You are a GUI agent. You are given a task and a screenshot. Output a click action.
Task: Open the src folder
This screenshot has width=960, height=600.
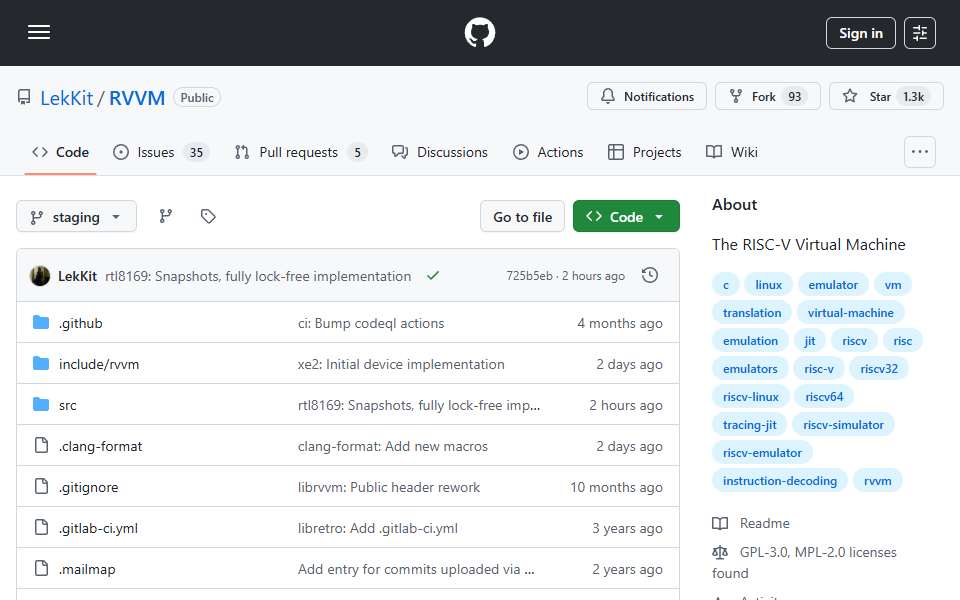(67, 405)
